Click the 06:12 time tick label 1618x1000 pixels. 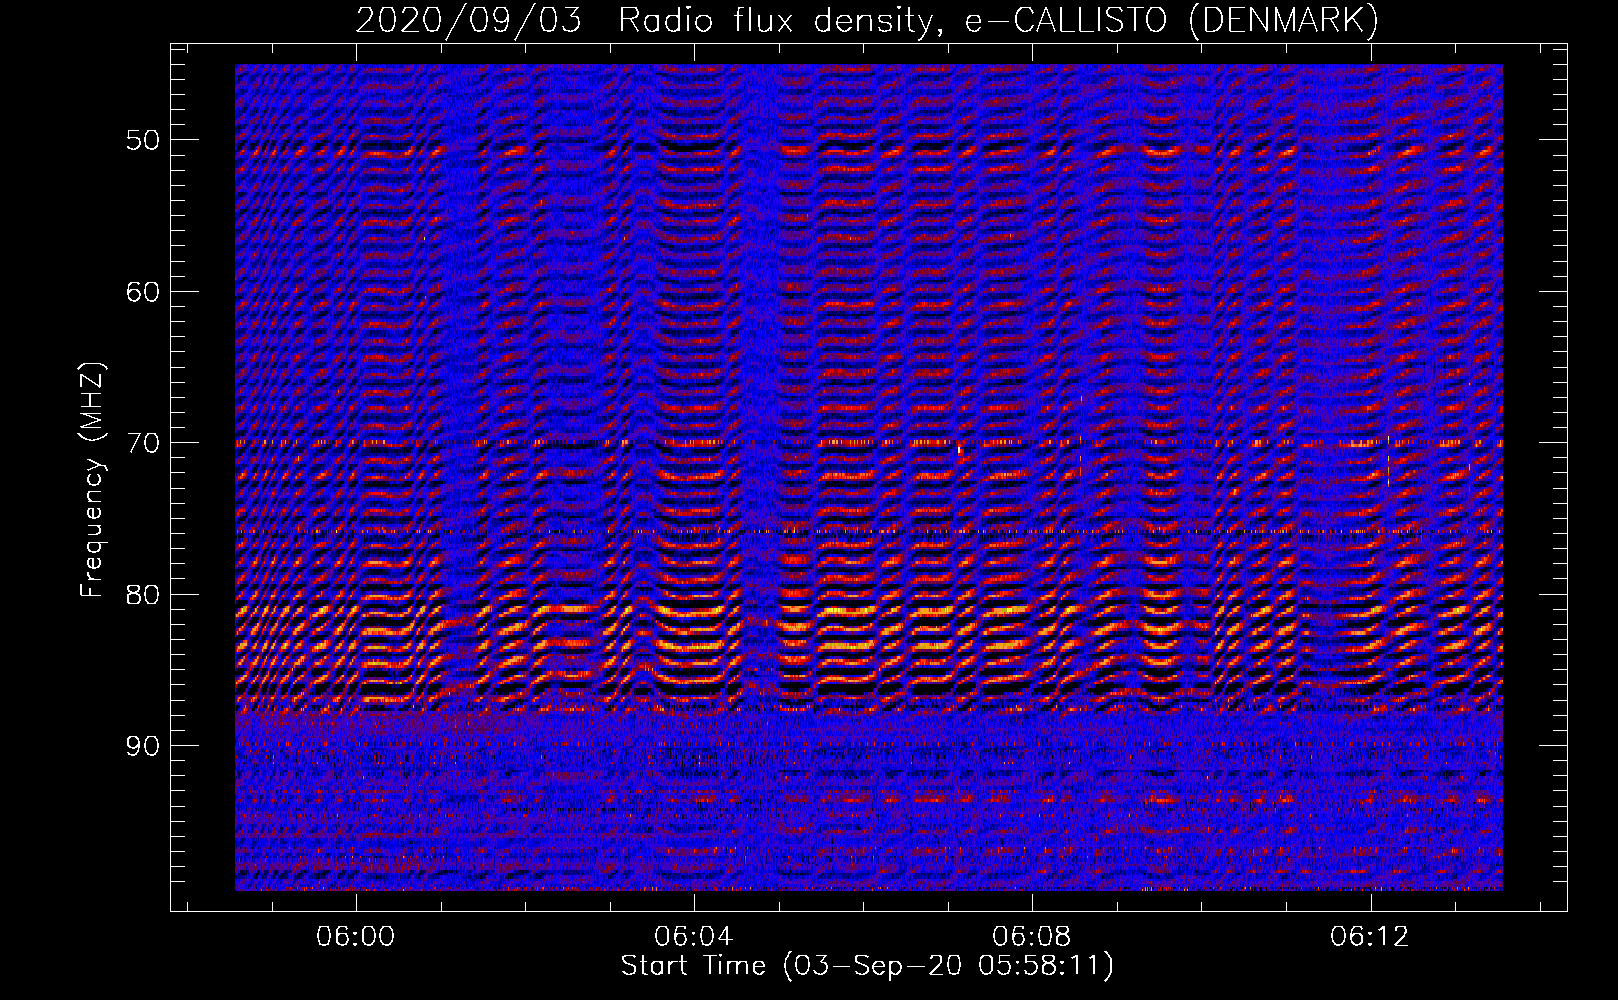click(1369, 936)
